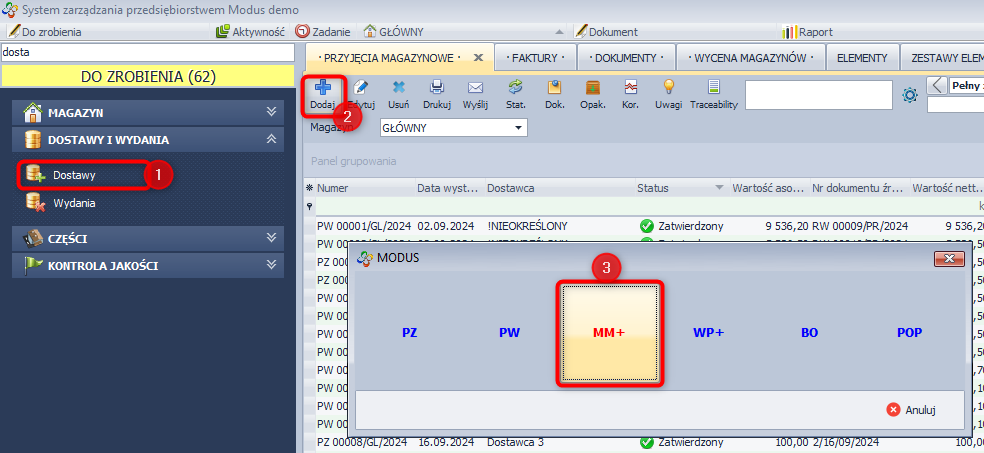The height and width of the screenshot is (453, 984).
Task: Click the Dodaj (add) plus icon
Action: coord(322,89)
